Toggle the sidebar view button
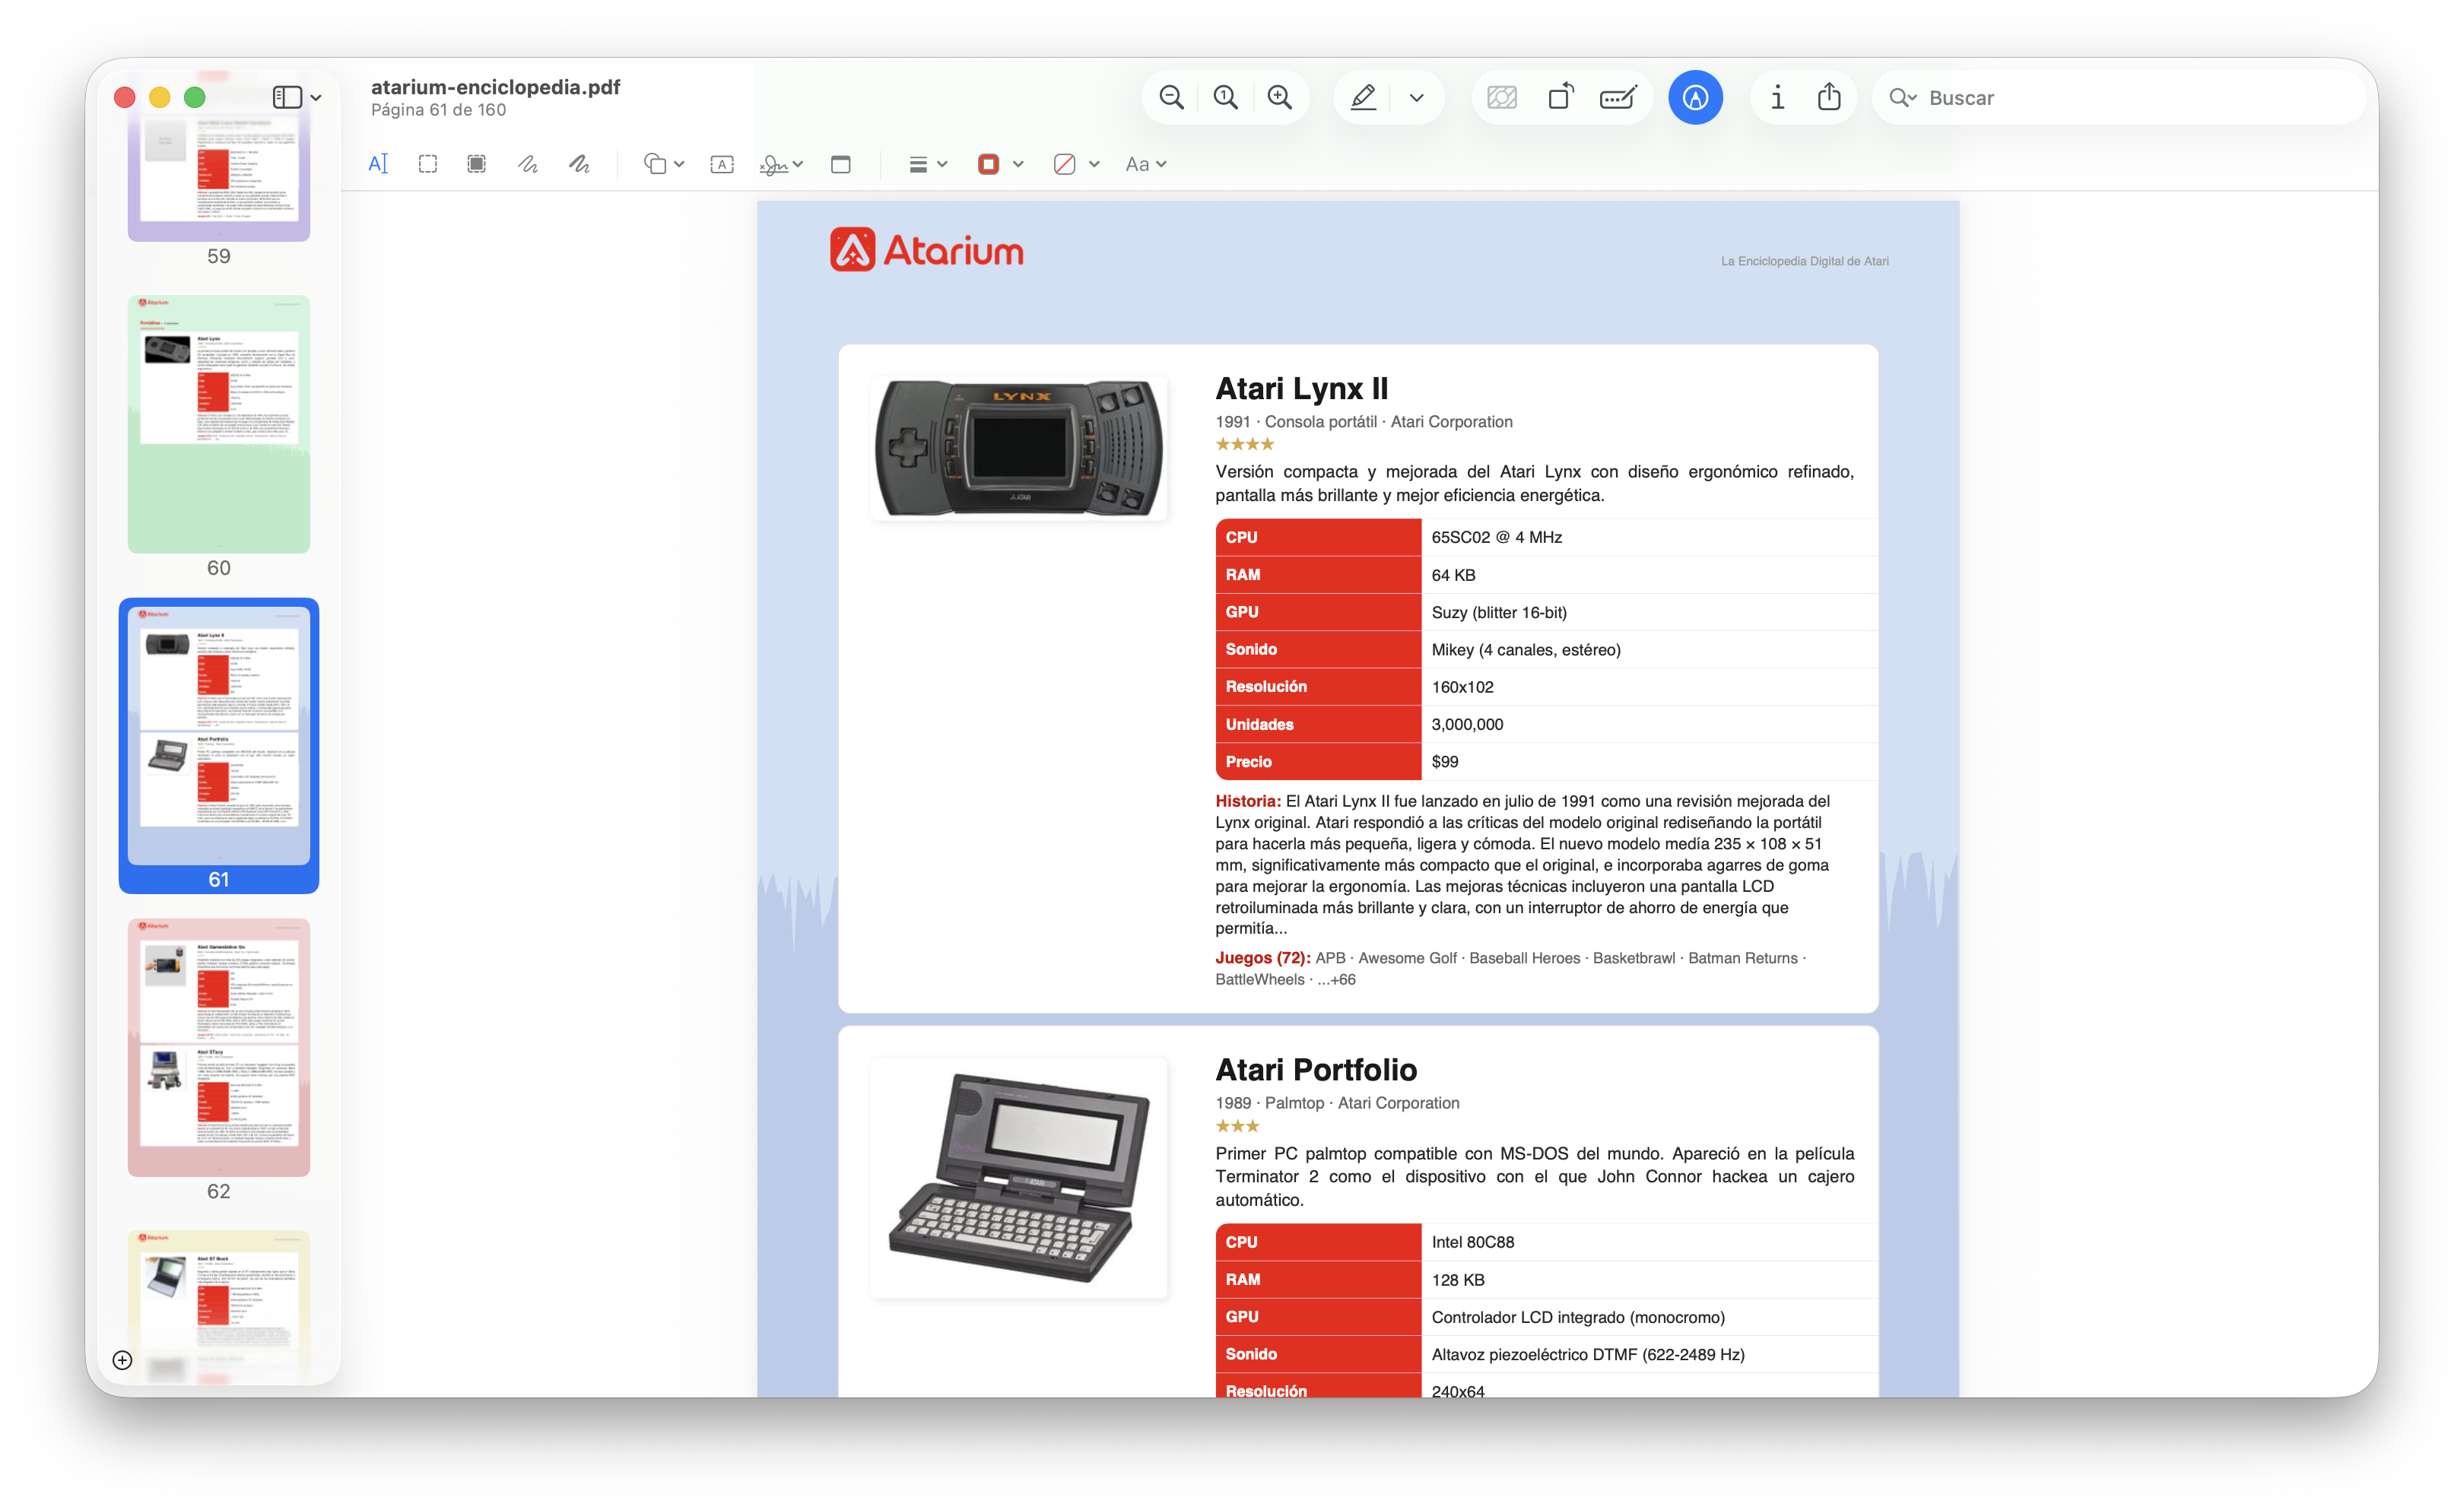The width and height of the screenshot is (2464, 1510). point(287,97)
